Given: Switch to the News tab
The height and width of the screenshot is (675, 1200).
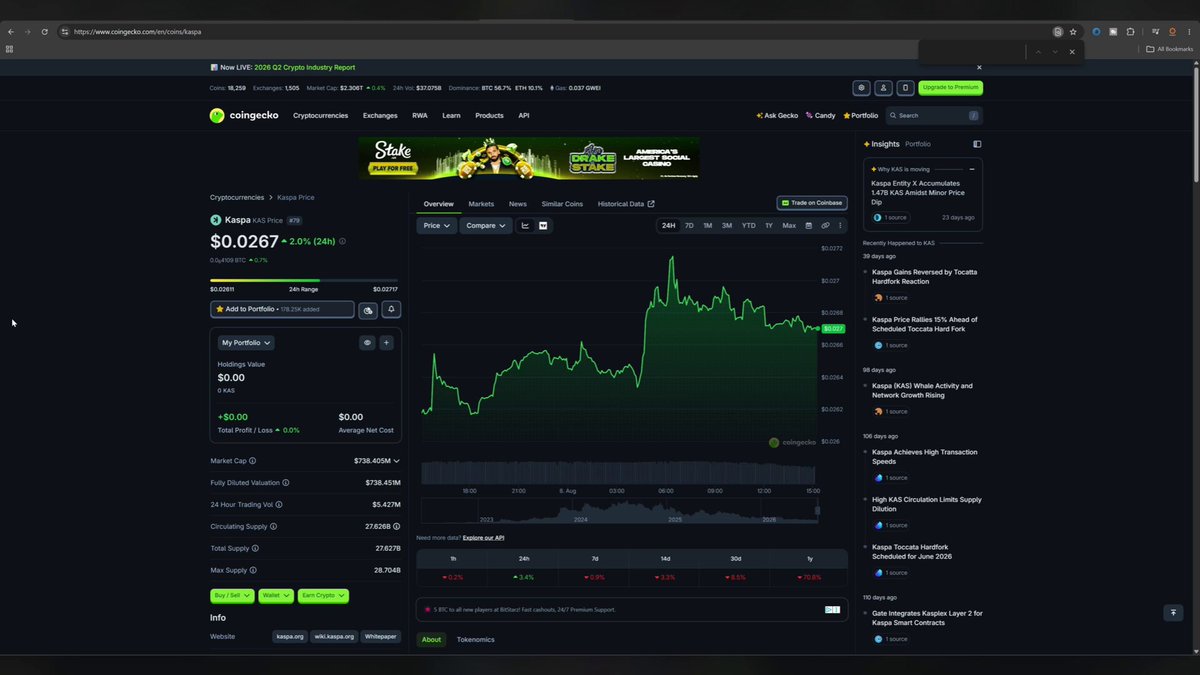Looking at the screenshot, I should point(517,204).
